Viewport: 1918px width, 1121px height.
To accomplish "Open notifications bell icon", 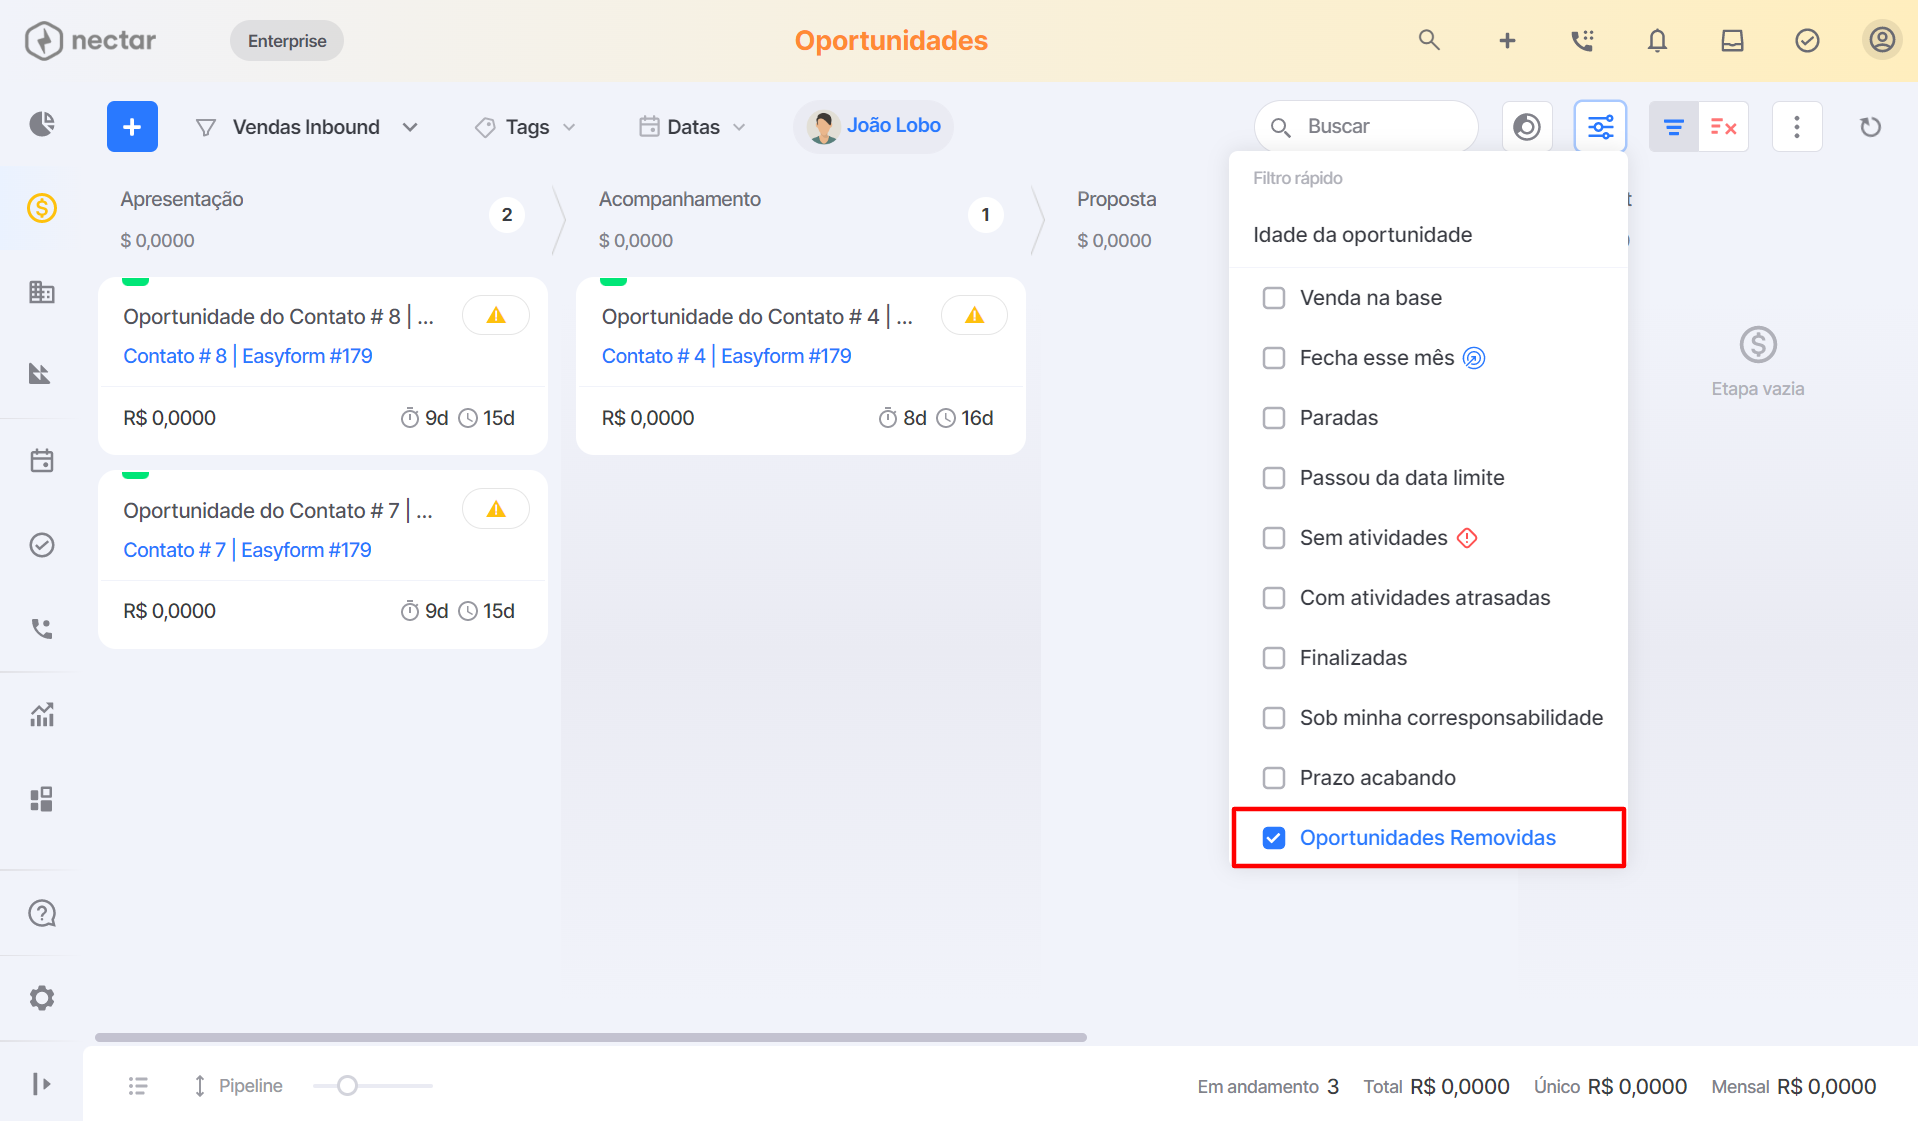I will tap(1657, 41).
